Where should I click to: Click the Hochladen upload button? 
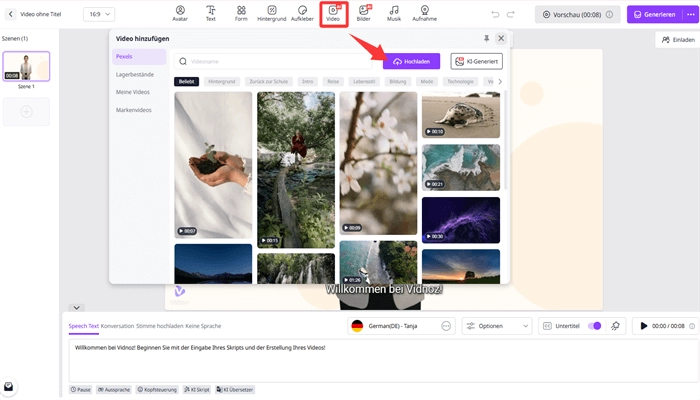pos(411,62)
